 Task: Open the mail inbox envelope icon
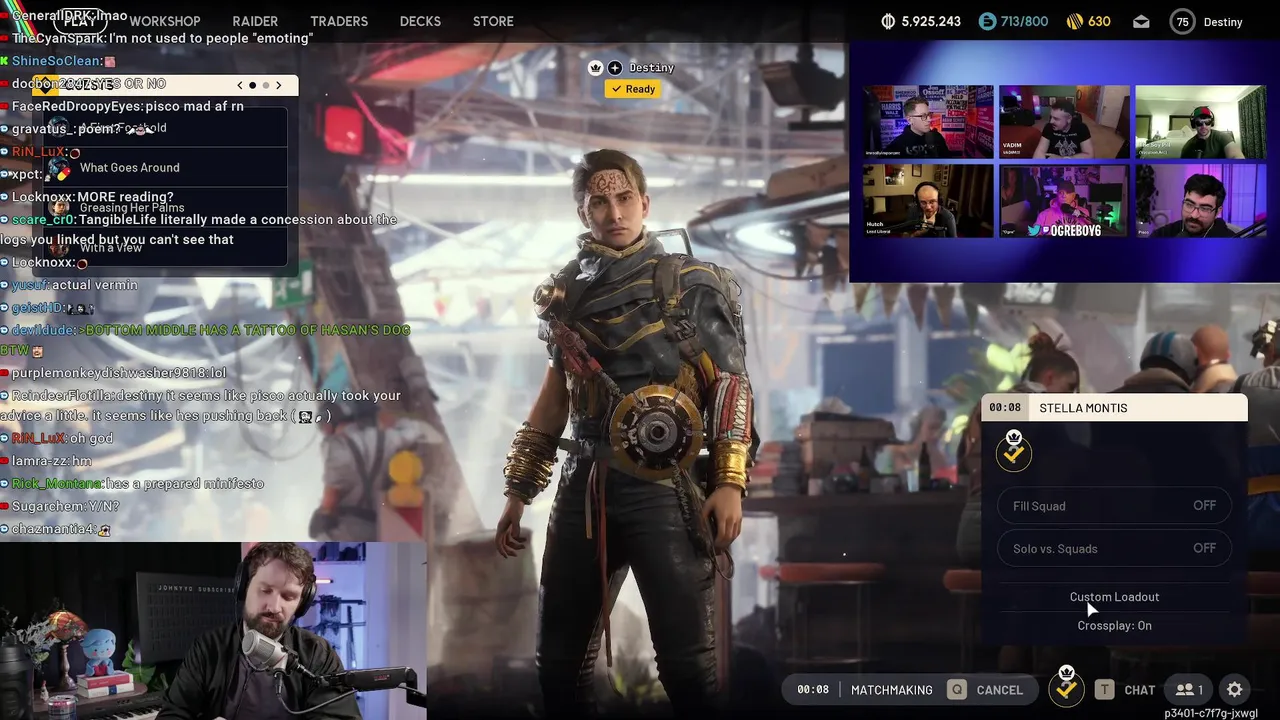(1141, 21)
